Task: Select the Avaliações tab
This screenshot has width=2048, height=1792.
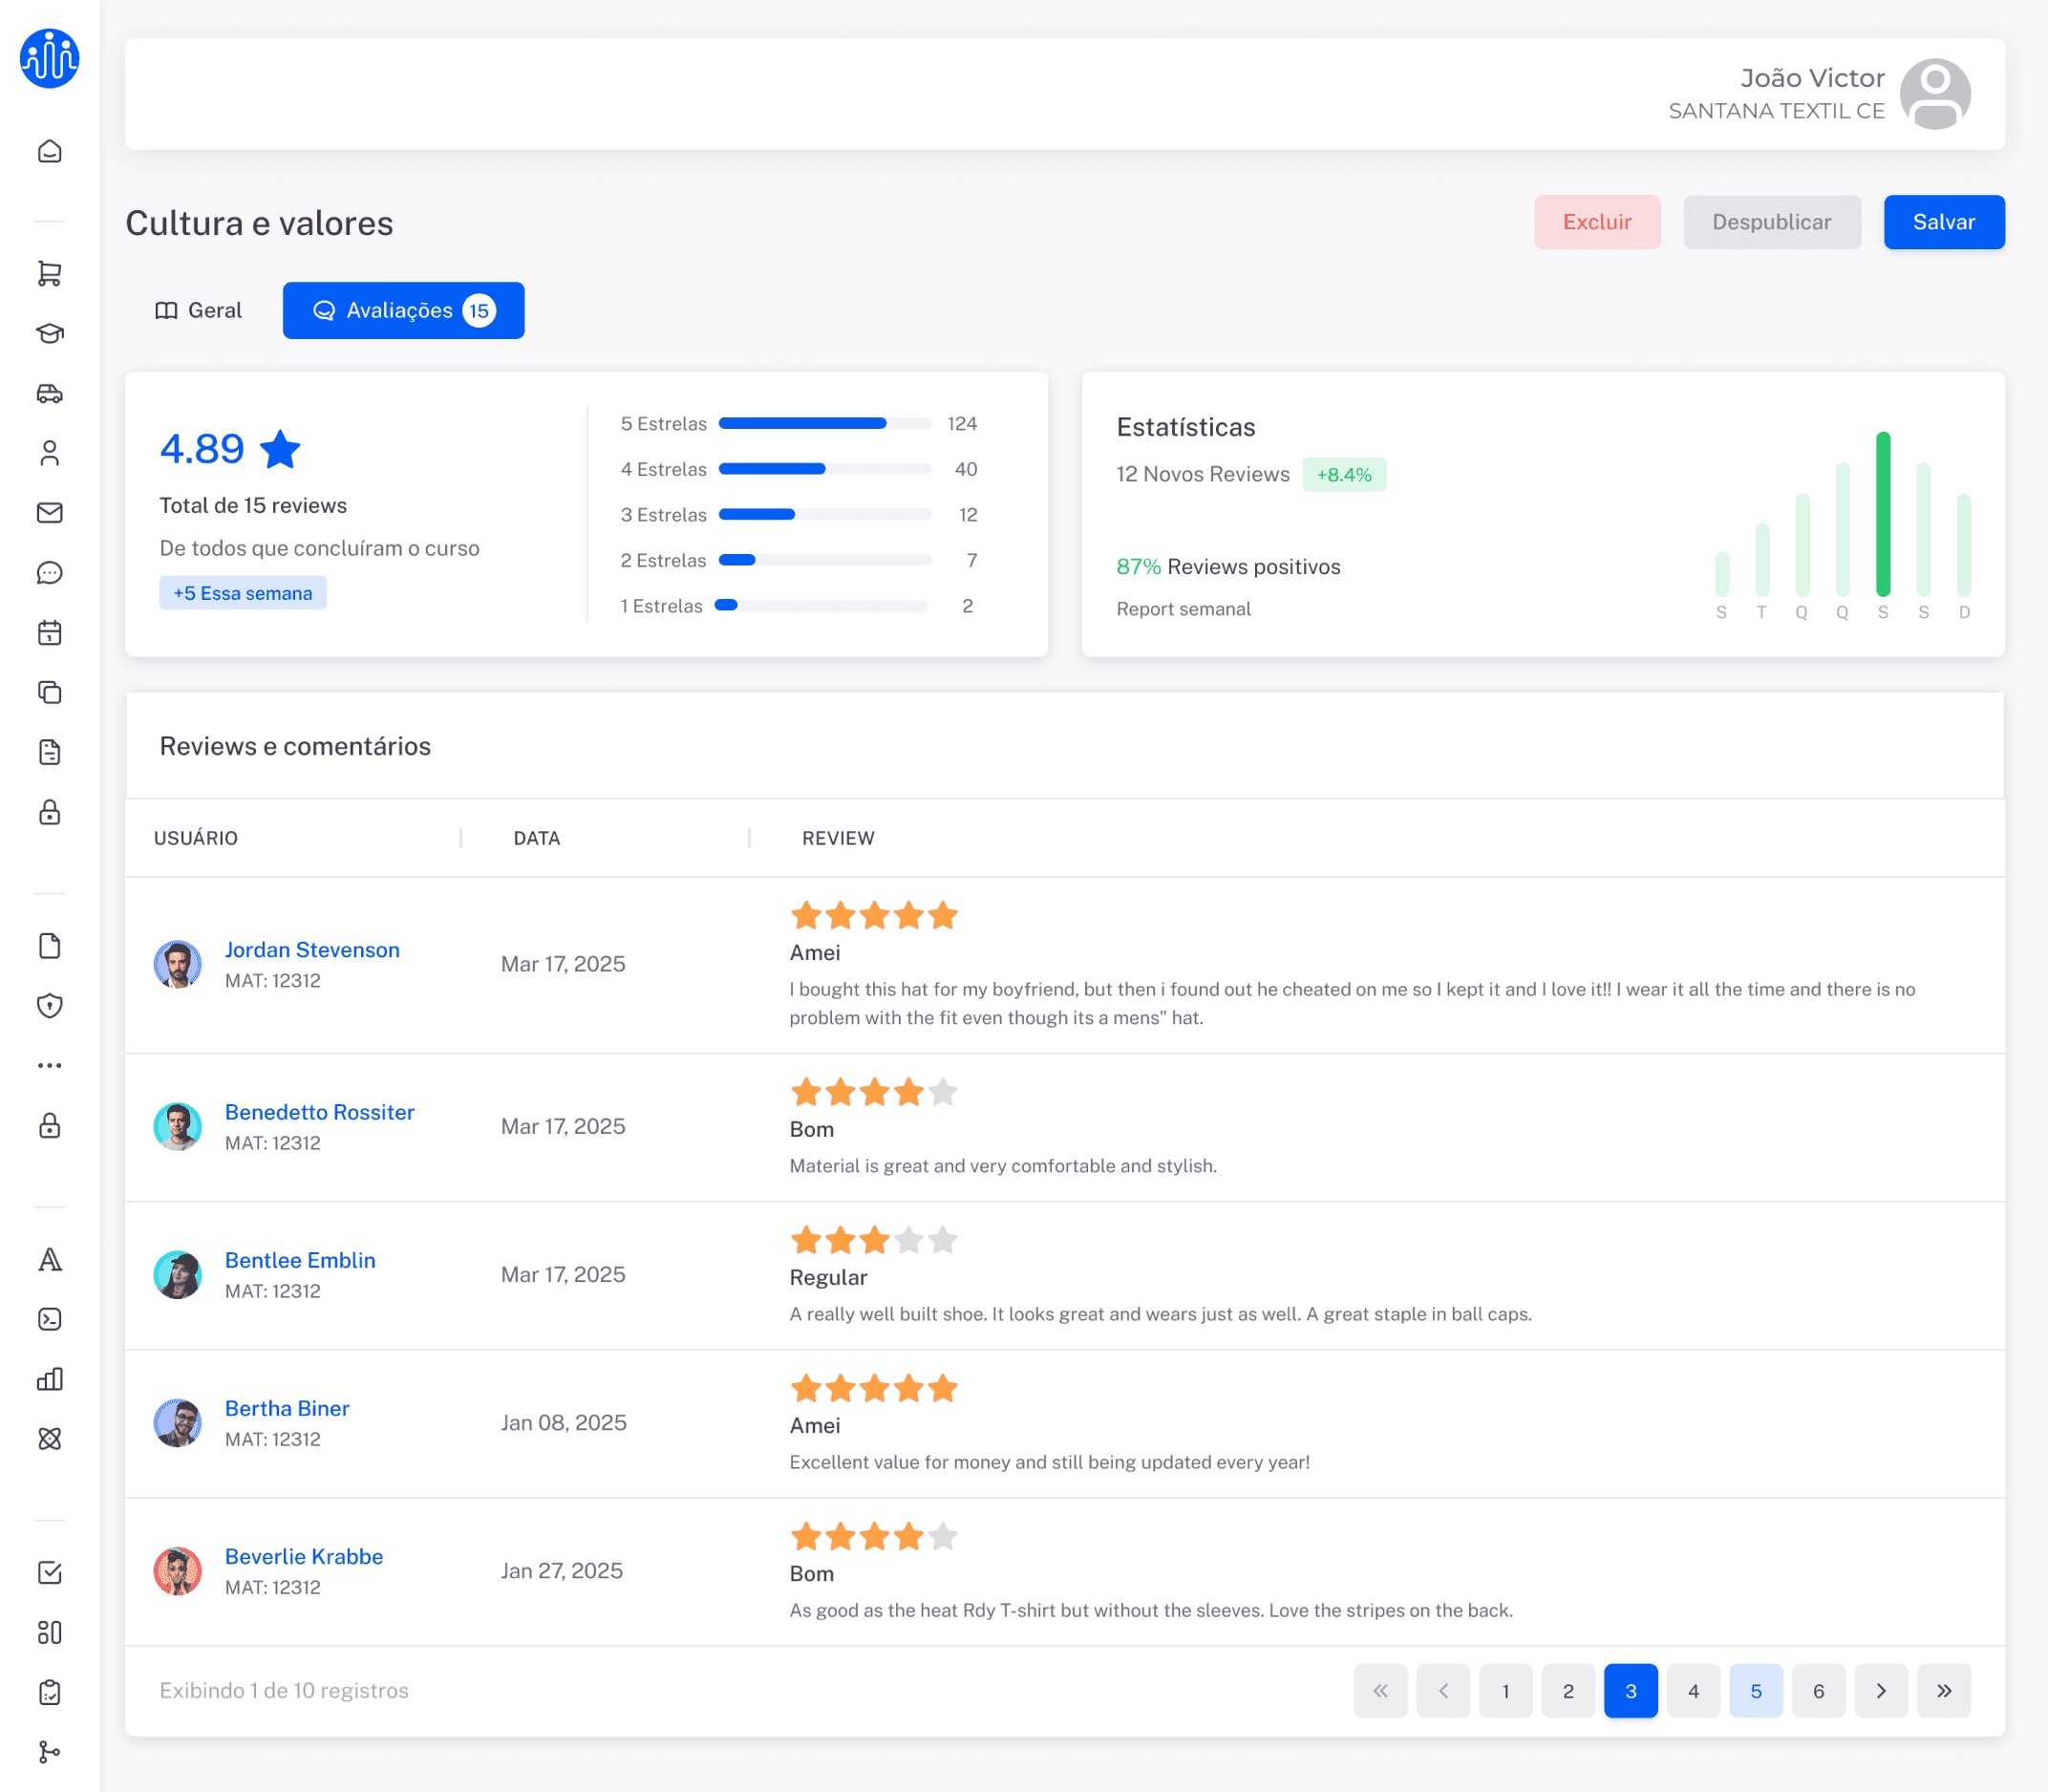Action: click(x=403, y=310)
